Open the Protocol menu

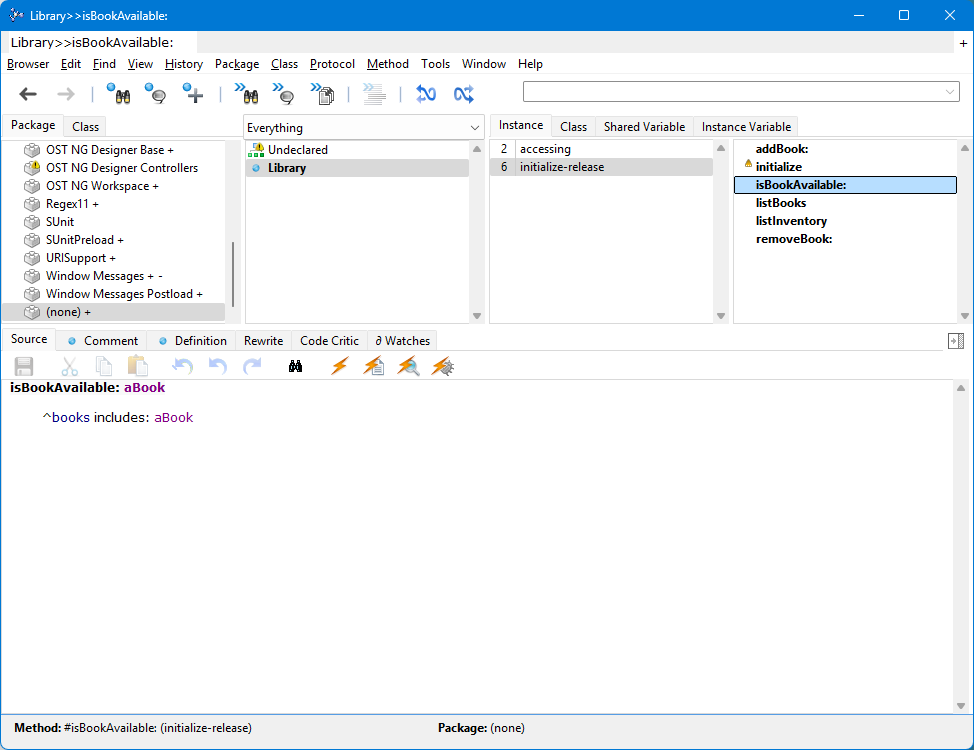pyautogui.click(x=332, y=64)
